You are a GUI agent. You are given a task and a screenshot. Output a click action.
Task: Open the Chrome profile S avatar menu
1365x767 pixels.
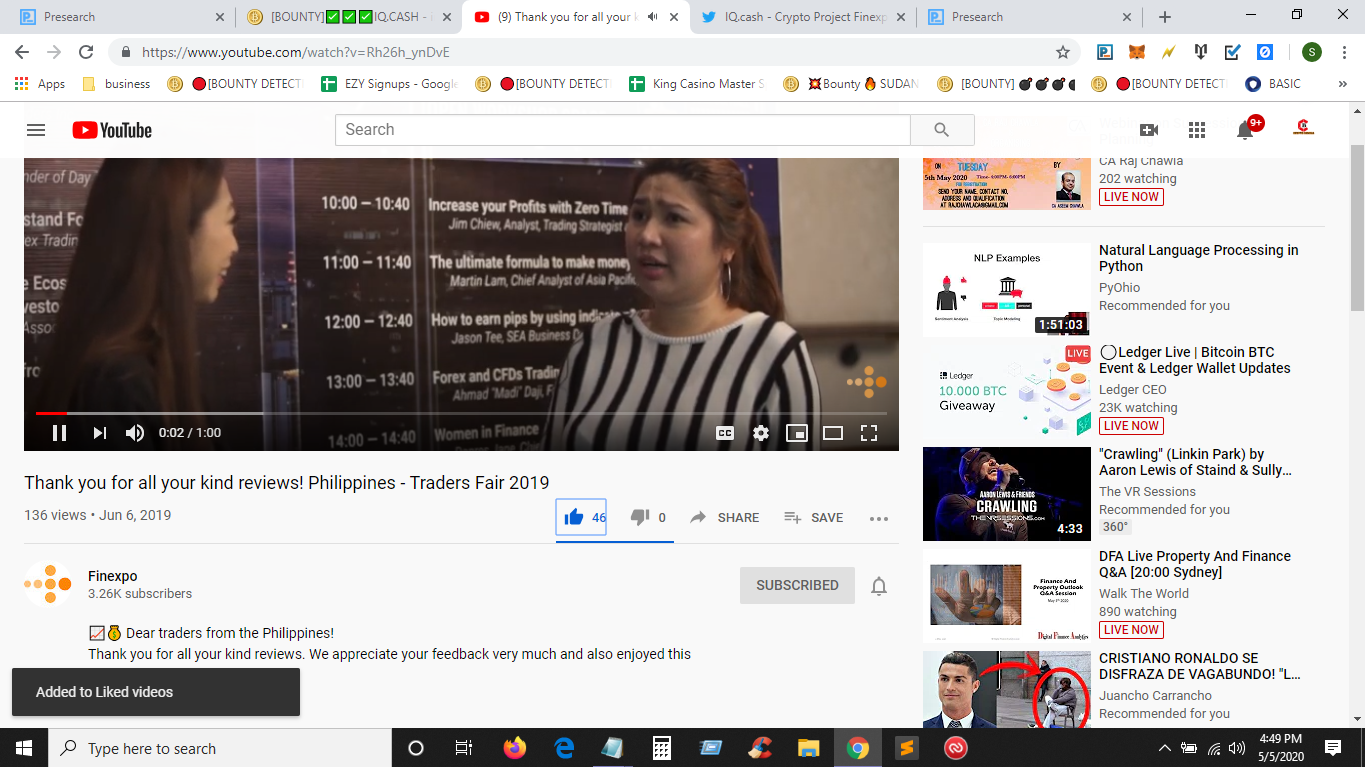(x=1312, y=52)
